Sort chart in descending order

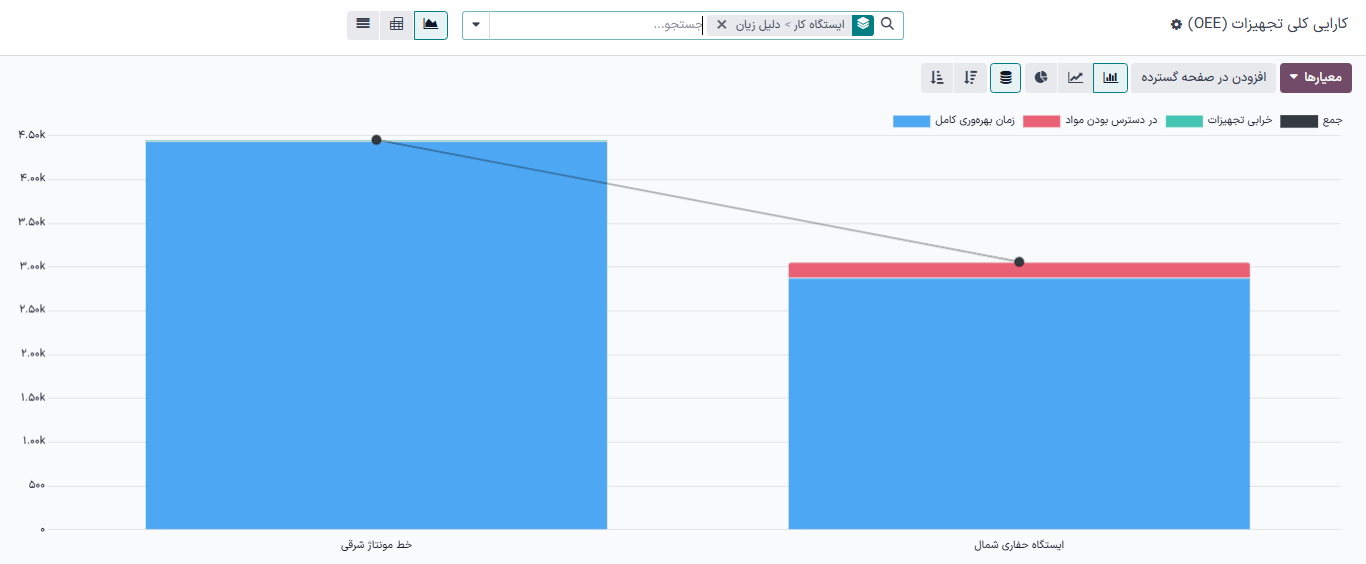click(x=971, y=77)
